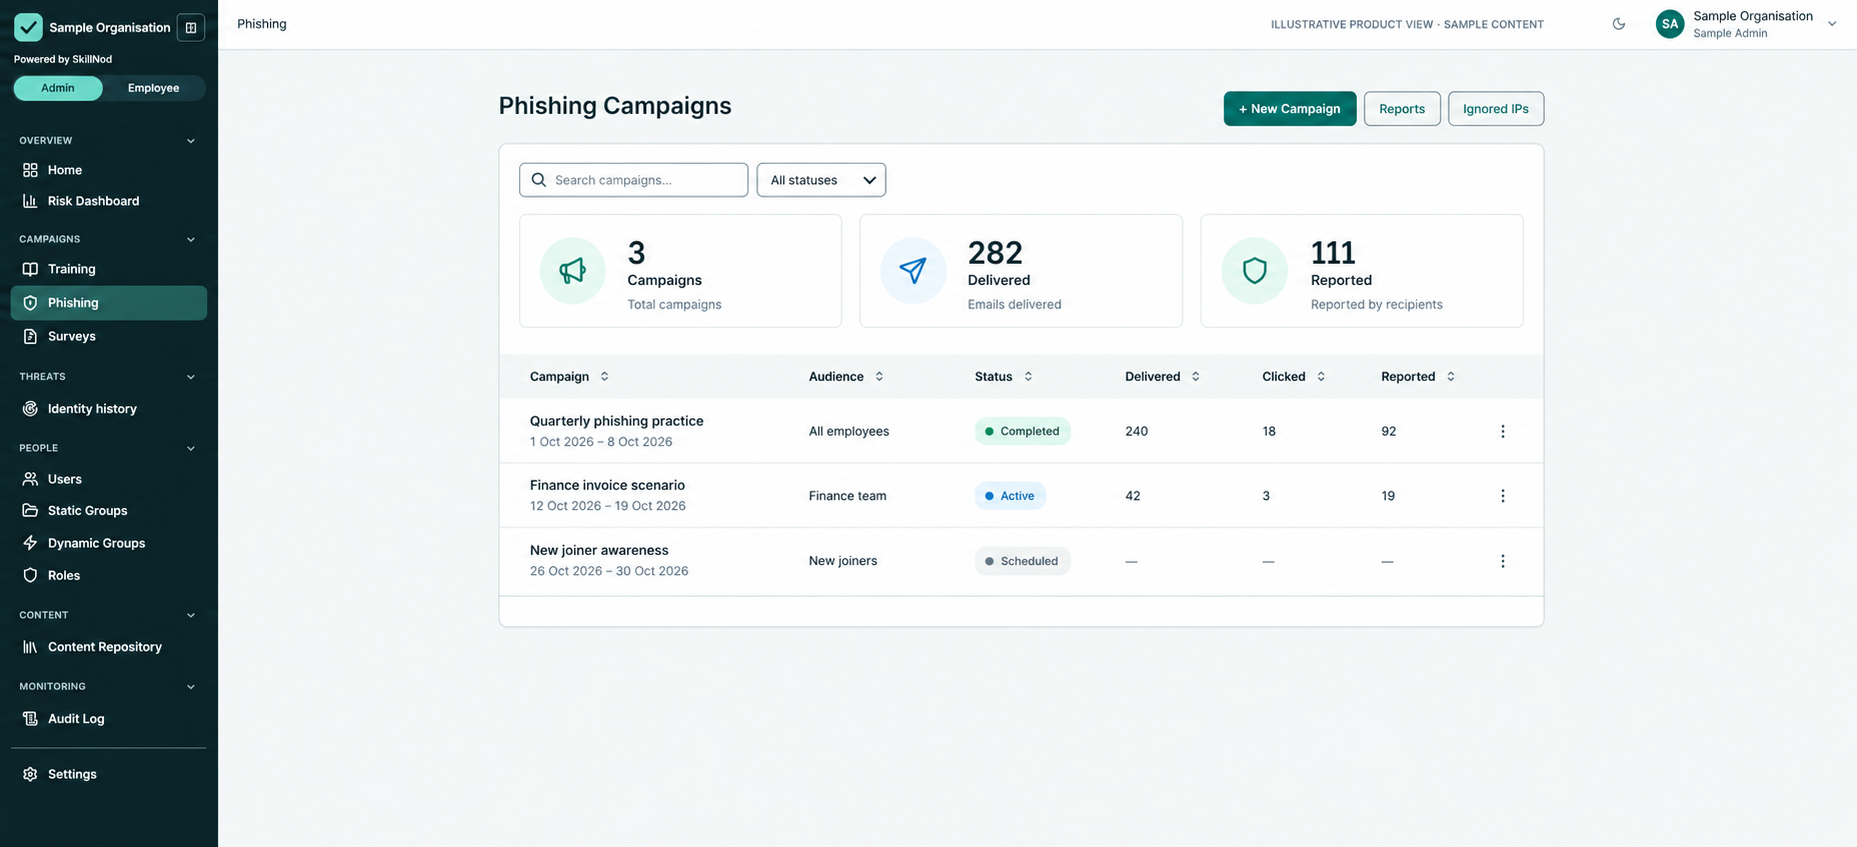Click the Active status badge
Image resolution: width=1857 pixels, height=847 pixels.
pyautogui.click(x=1010, y=496)
